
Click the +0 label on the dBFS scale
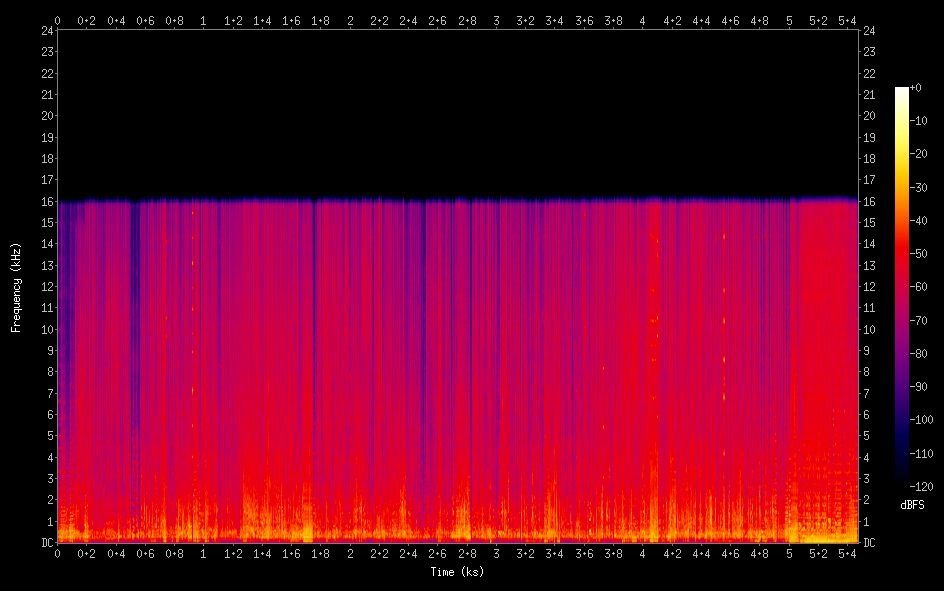[x=916, y=88]
